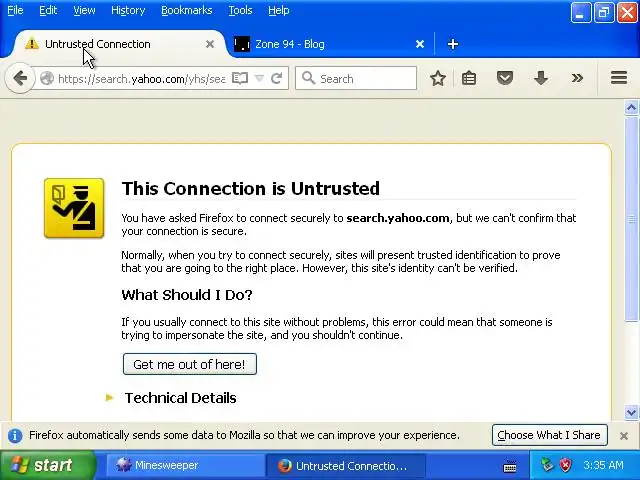Click the safely remove hardware tray icon
This screenshot has height=480, width=640.
pos(547,465)
